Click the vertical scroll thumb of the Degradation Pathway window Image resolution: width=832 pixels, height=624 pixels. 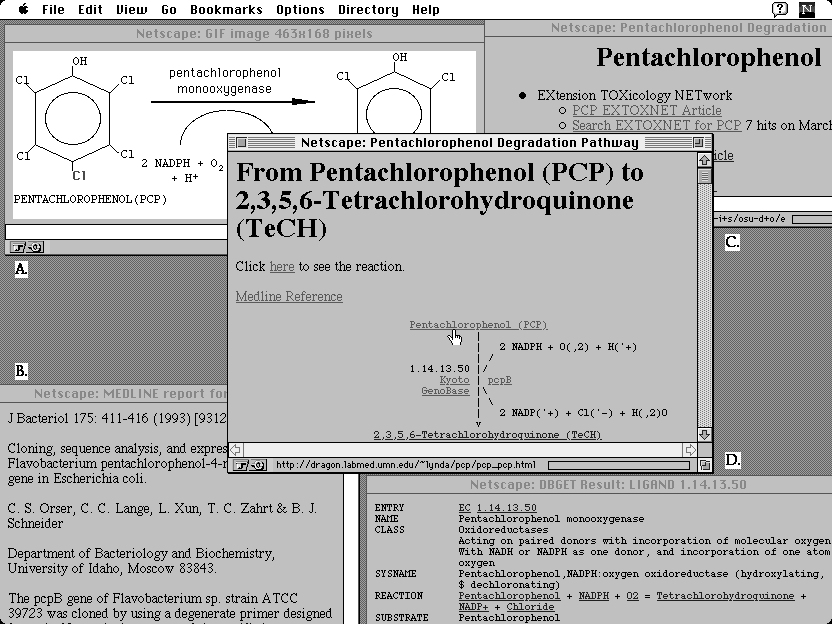[x=704, y=175]
